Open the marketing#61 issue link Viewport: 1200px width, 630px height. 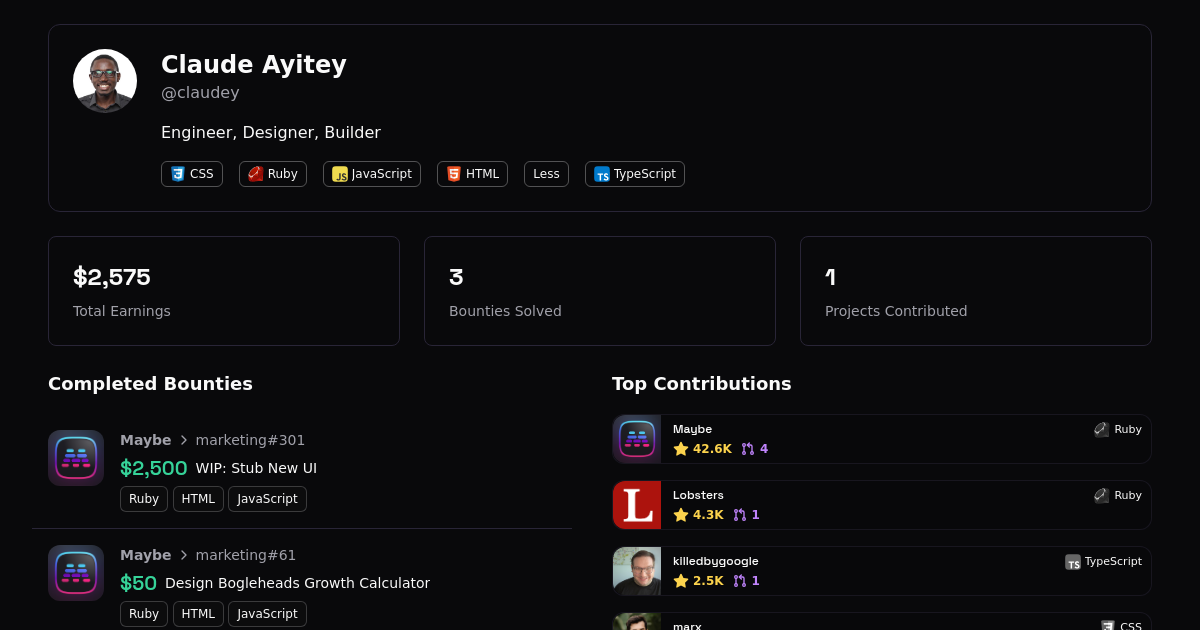coord(245,555)
